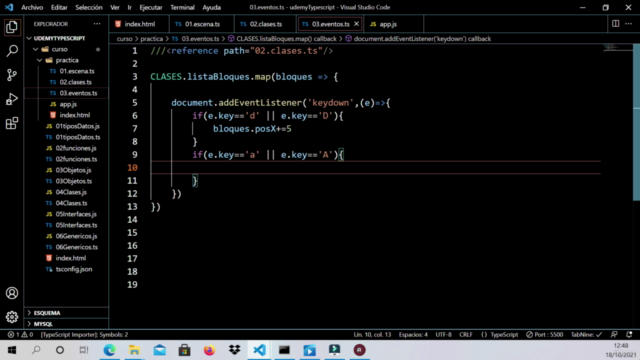Screen dimensions: 640x360
Task: Click CLASES.listaBloques.map() callback breadcrumb
Action: 282,39
